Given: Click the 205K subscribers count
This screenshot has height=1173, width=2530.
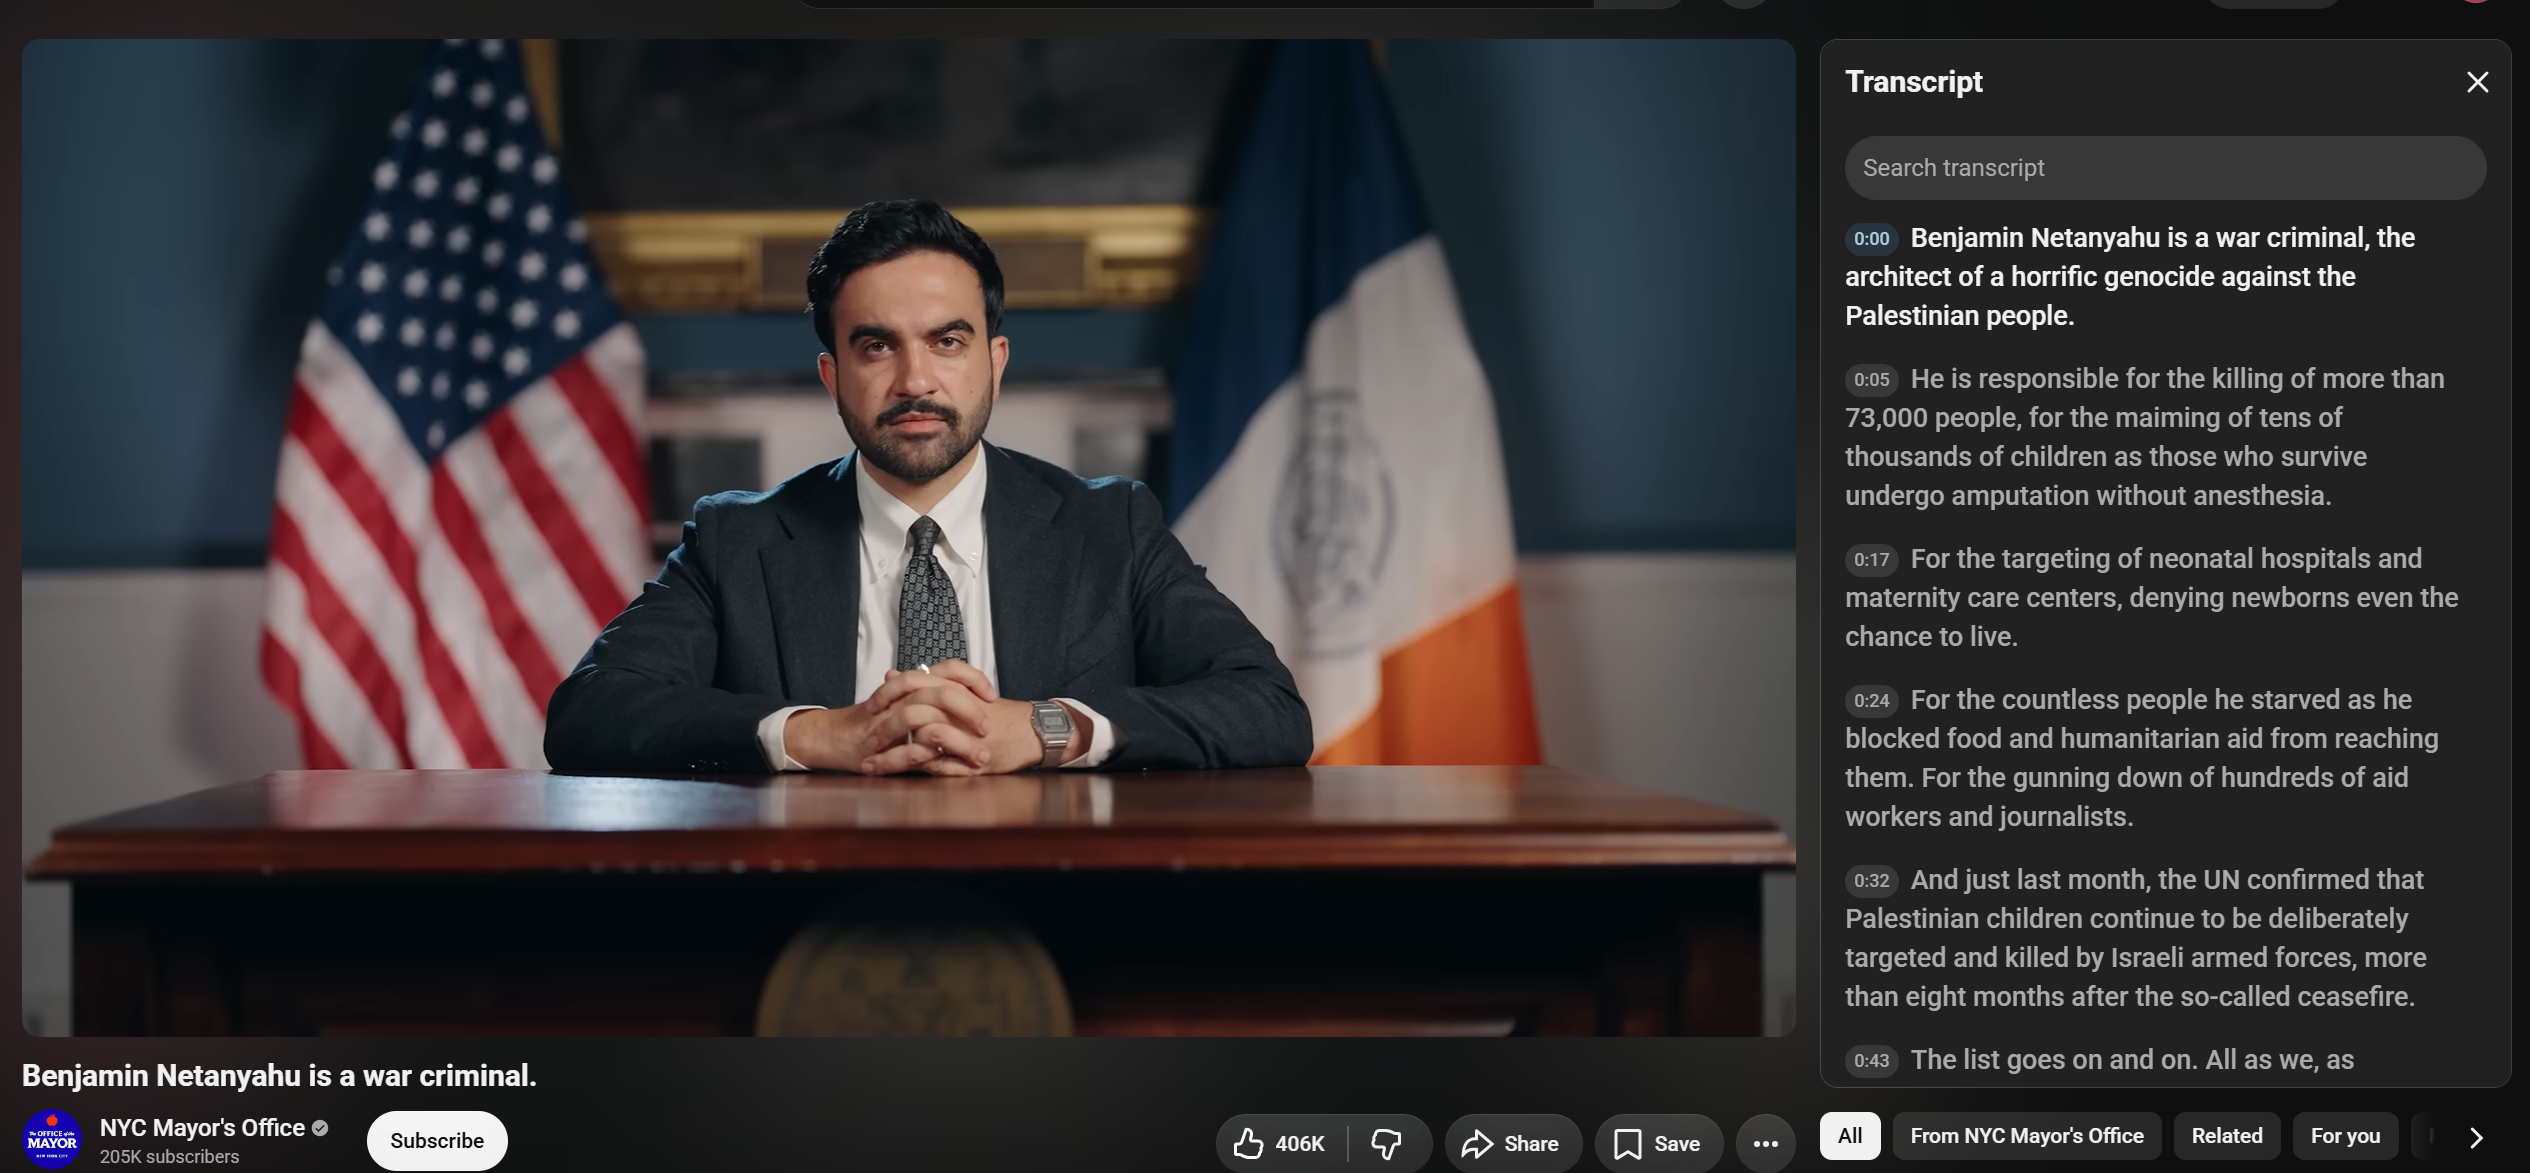Looking at the screenshot, I should [169, 1157].
